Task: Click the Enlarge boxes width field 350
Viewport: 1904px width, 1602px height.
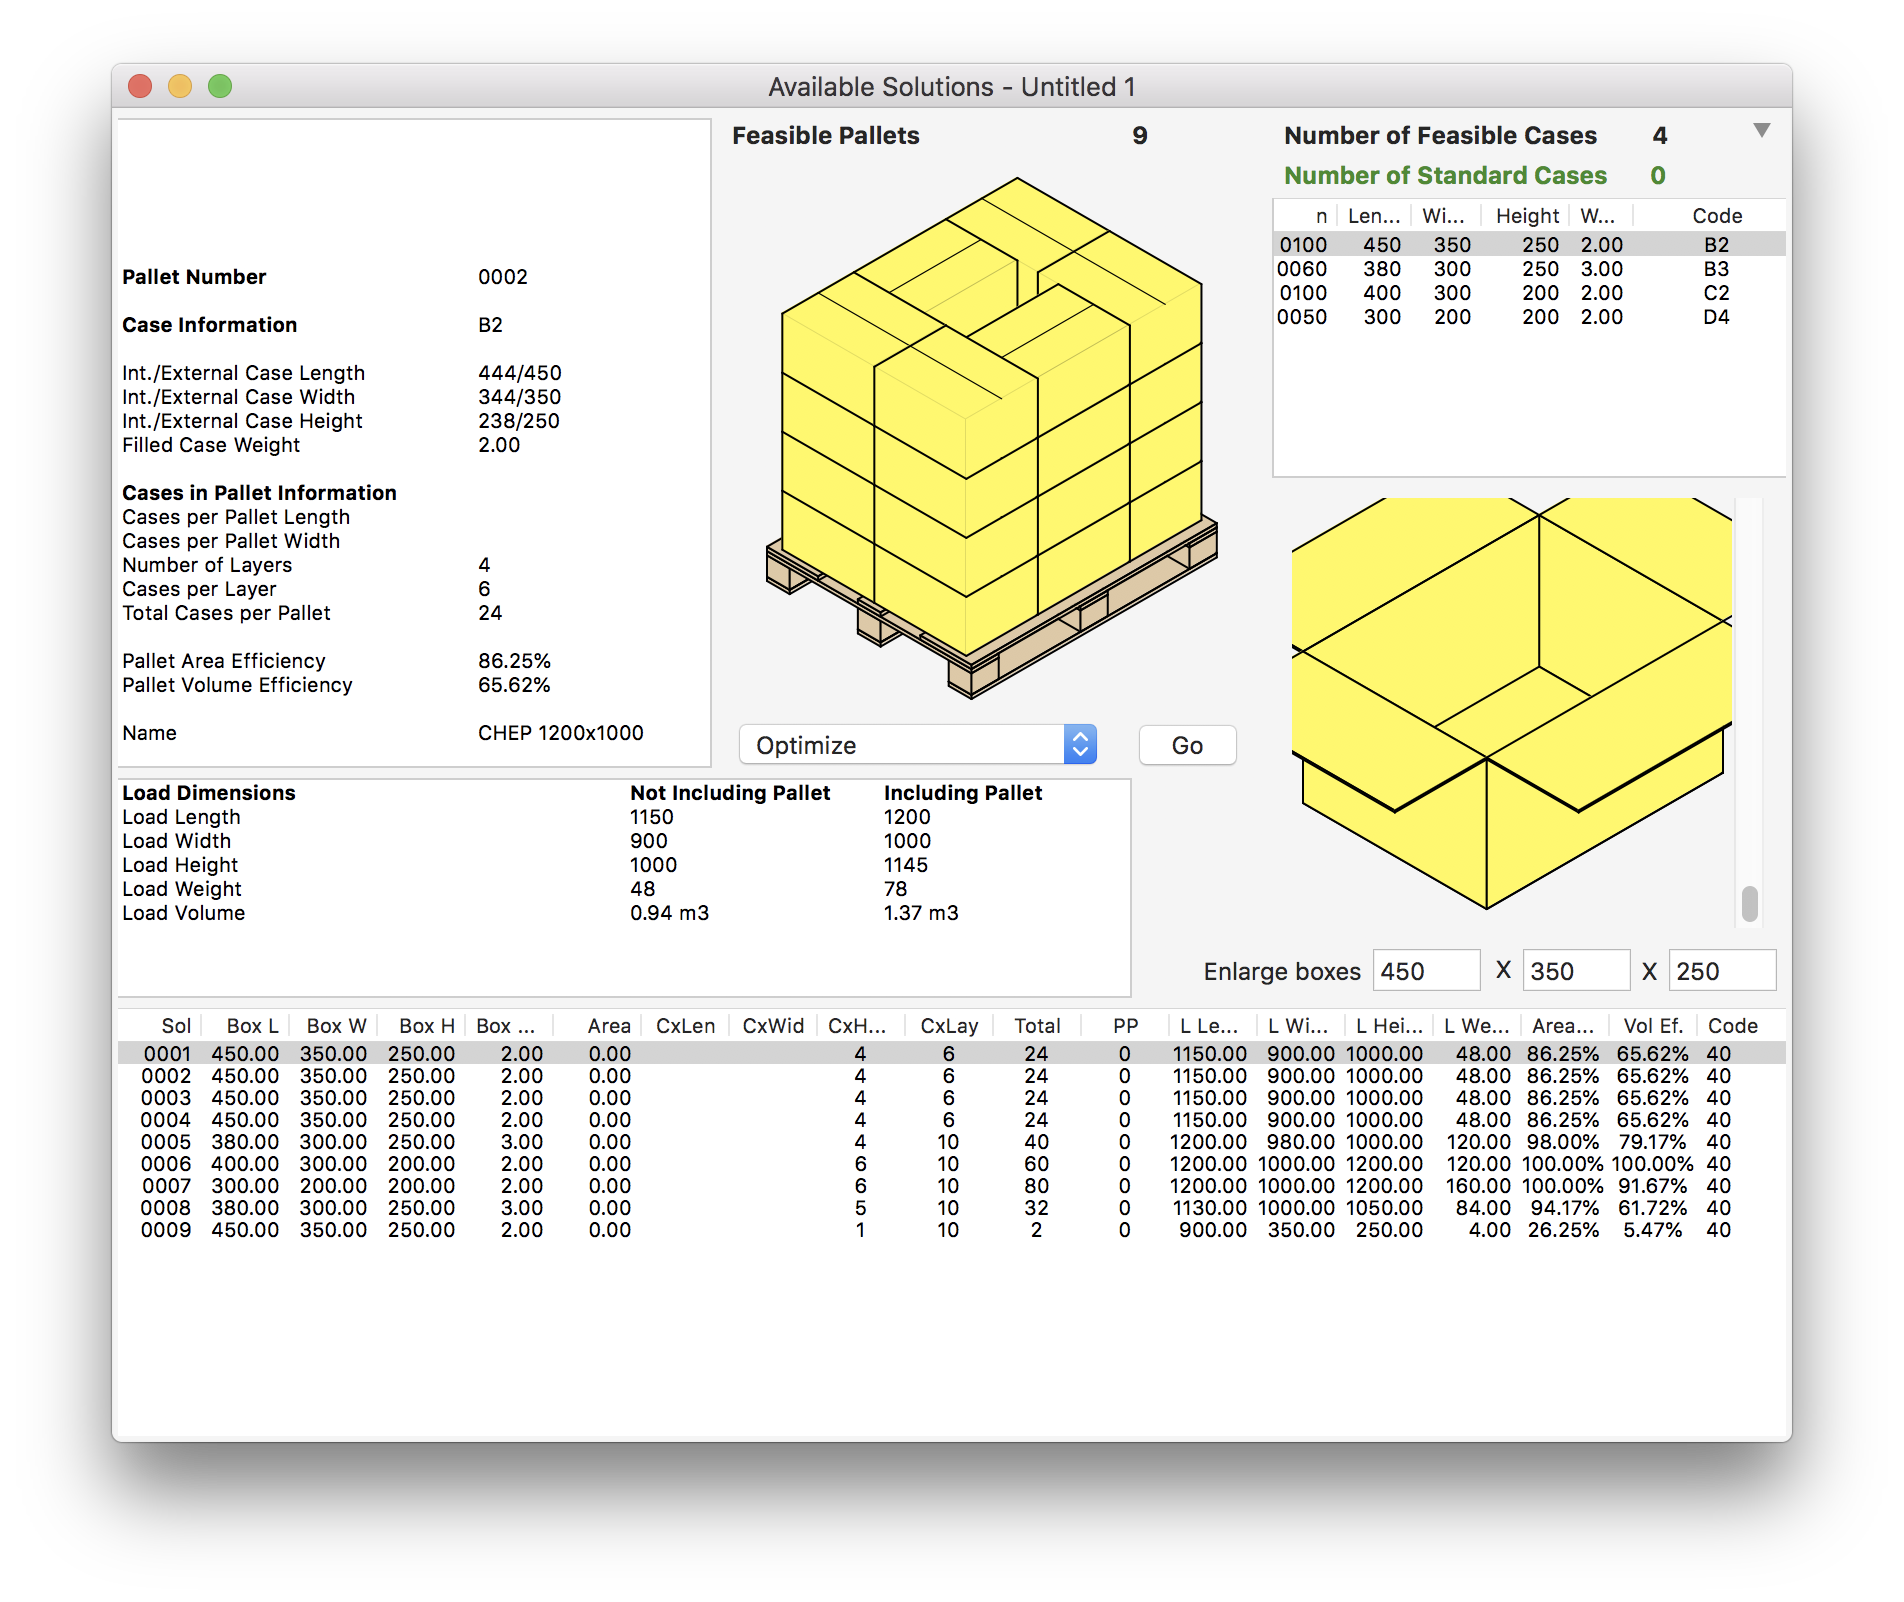Action: pos(1576,971)
